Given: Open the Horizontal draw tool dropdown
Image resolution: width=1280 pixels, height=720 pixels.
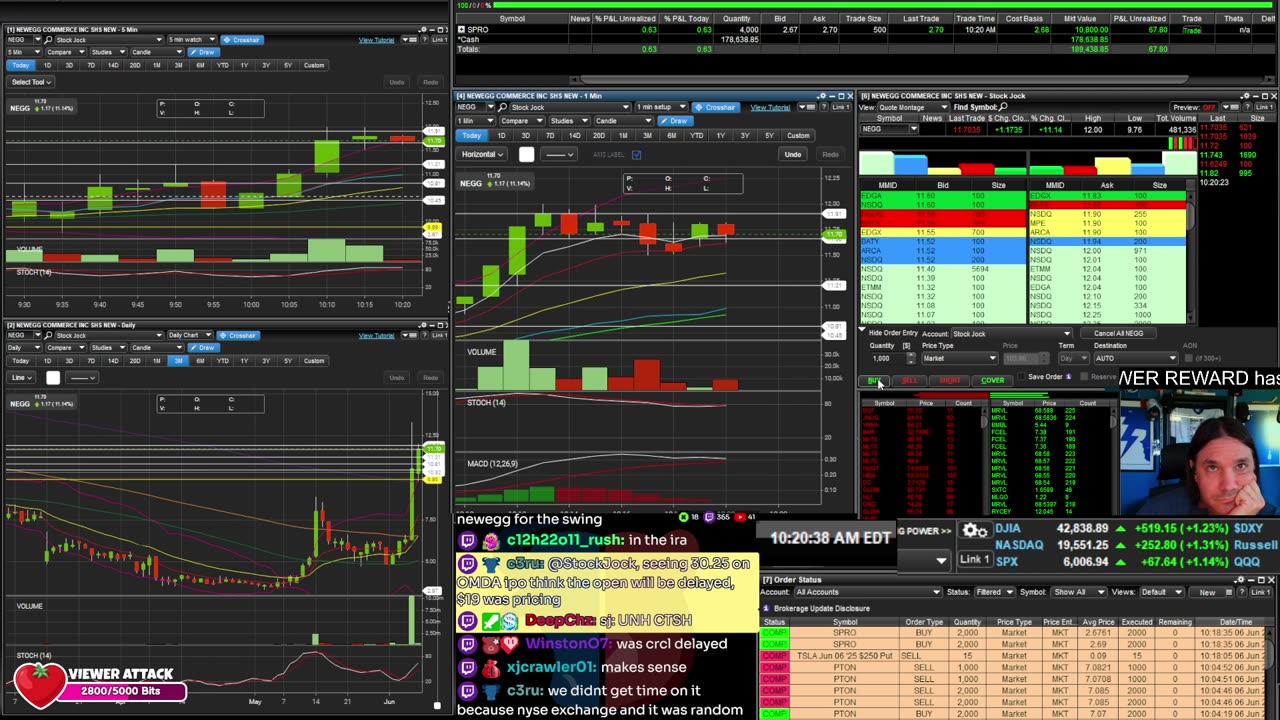Looking at the screenshot, I should [x=483, y=154].
